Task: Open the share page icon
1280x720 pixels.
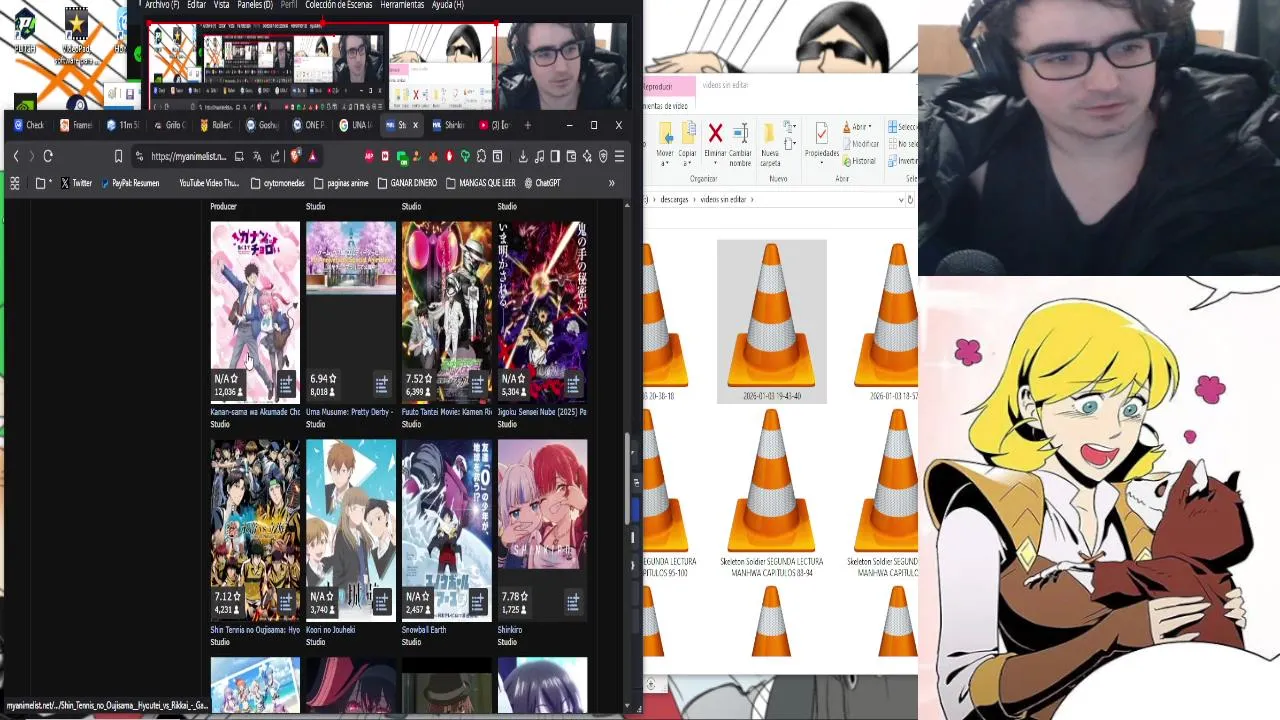Action: (275, 156)
